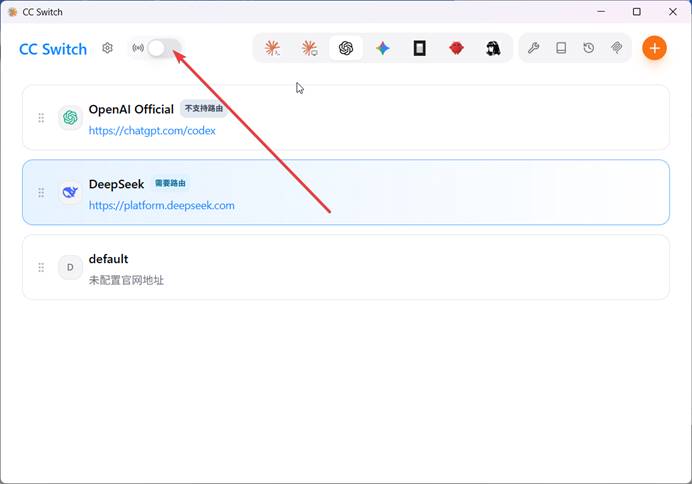Open the chatgpt.com/codex link
This screenshot has width=692, height=484.
tap(152, 131)
